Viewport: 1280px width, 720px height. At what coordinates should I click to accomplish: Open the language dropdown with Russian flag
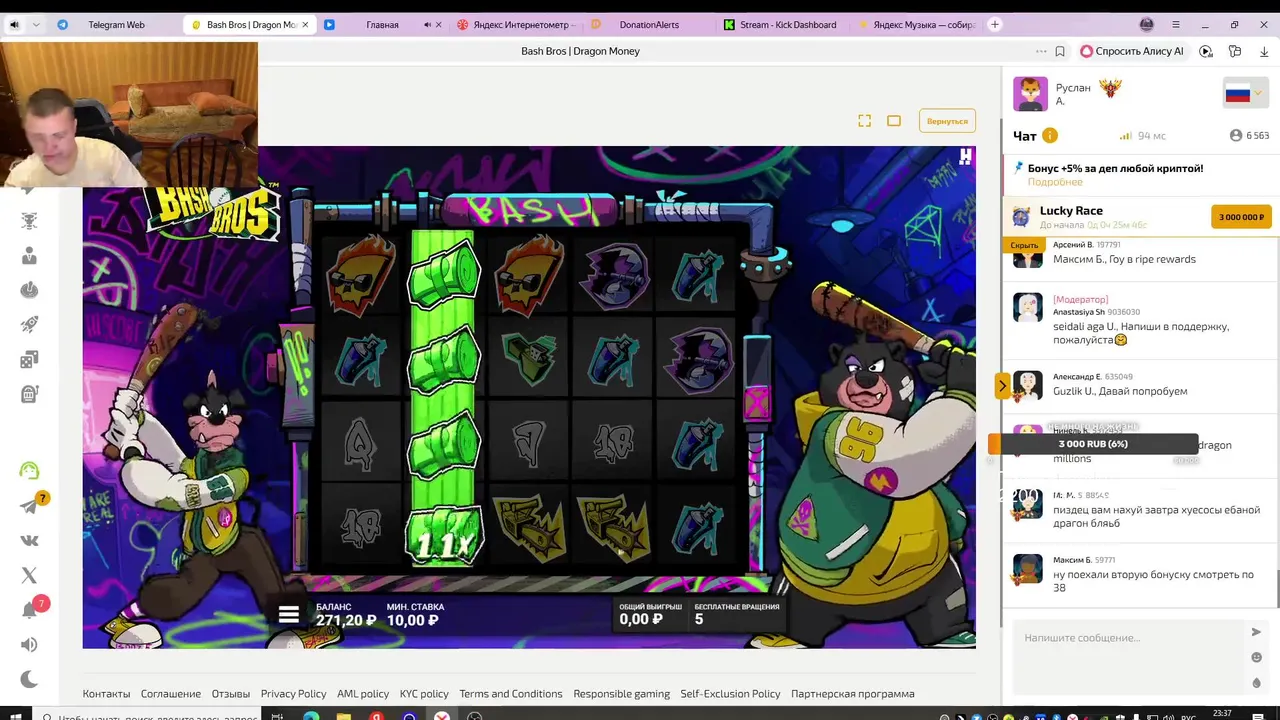click(x=1244, y=94)
